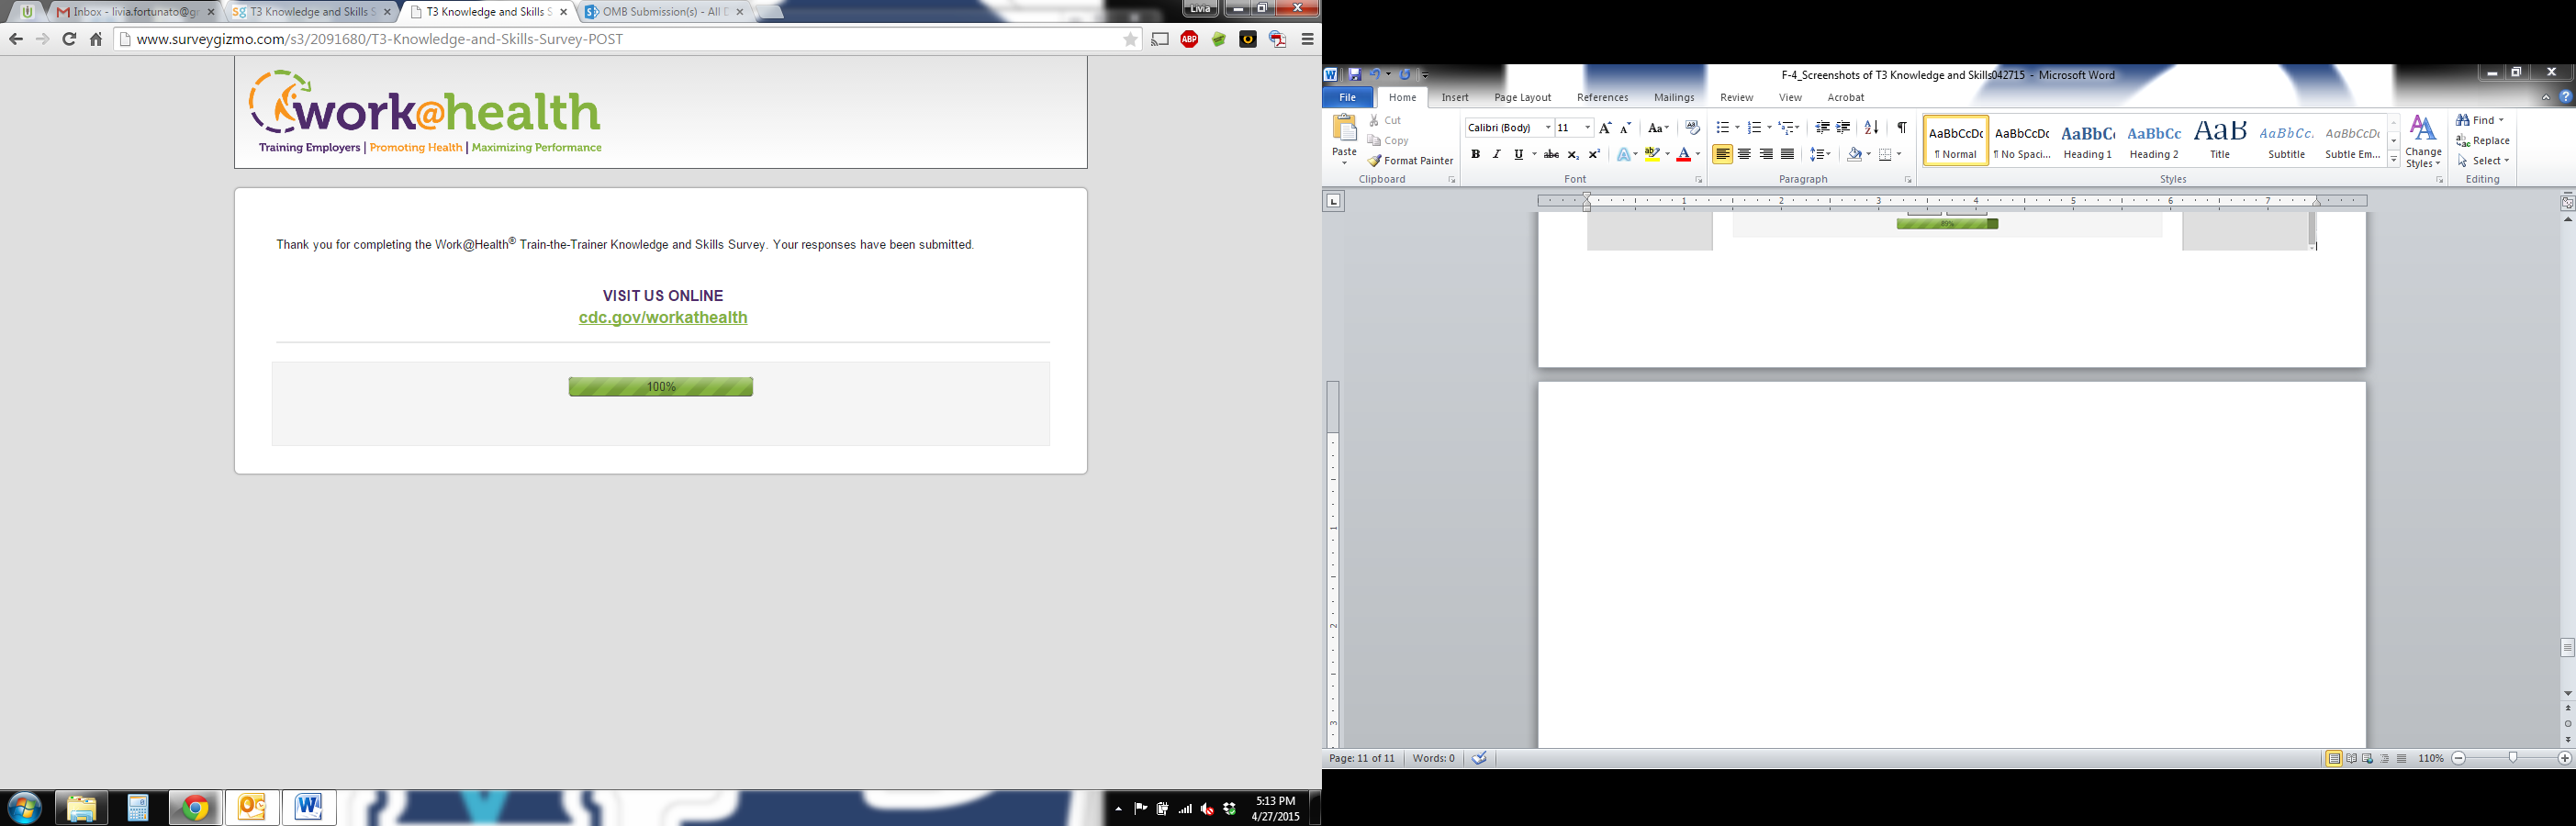Open the Word Help question mark
This screenshot has height=826, width=2576.
(2565, 97)
